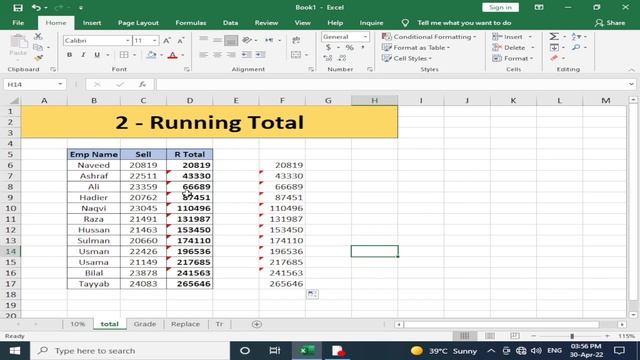Center text horizontally in the cell

pyautogui.click(x=217, y=55)
